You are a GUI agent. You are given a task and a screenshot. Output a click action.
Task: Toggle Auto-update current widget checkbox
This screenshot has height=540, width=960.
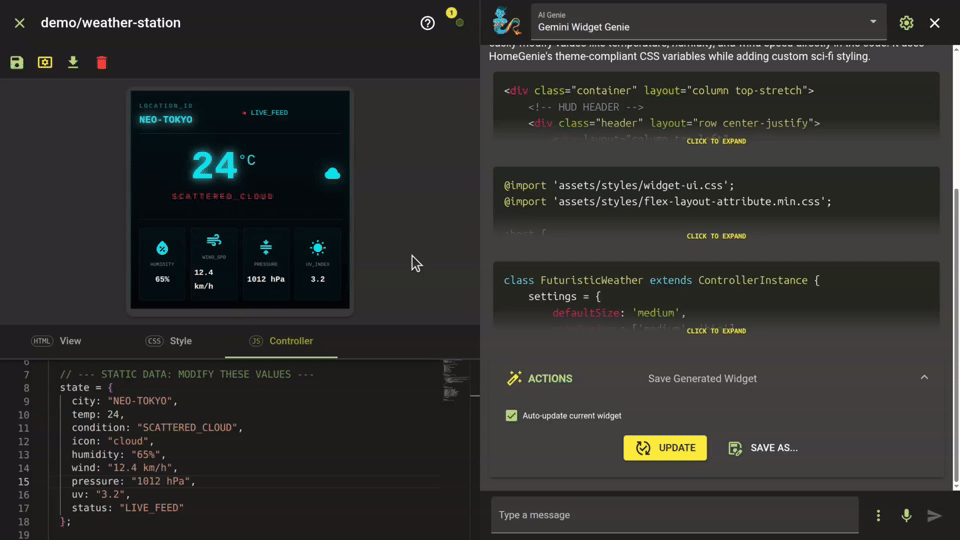[511, 416]
